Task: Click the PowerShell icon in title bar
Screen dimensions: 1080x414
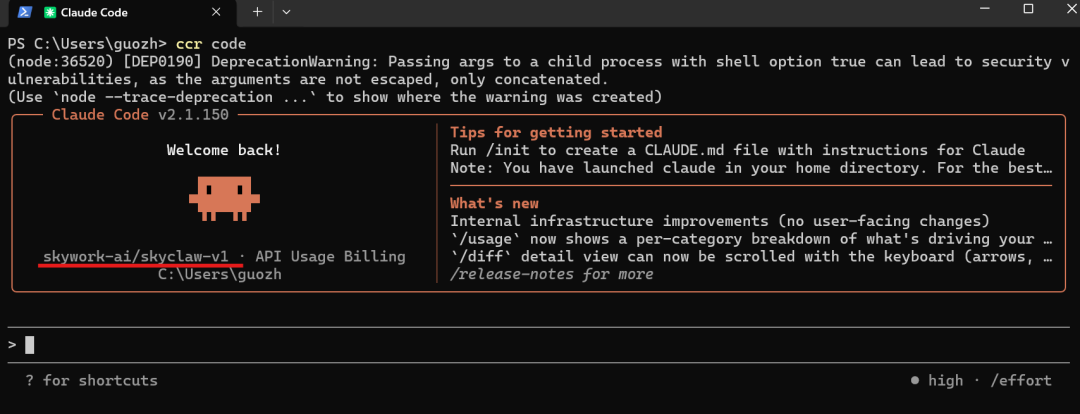Action: tap(23, 12)
